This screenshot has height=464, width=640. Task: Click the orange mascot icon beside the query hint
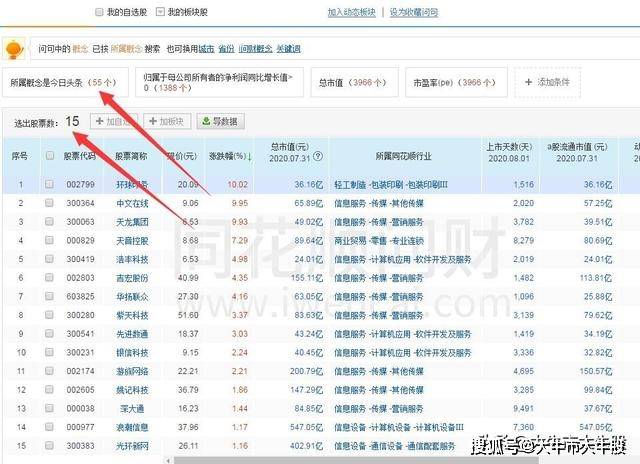click(x=14, y=49)
